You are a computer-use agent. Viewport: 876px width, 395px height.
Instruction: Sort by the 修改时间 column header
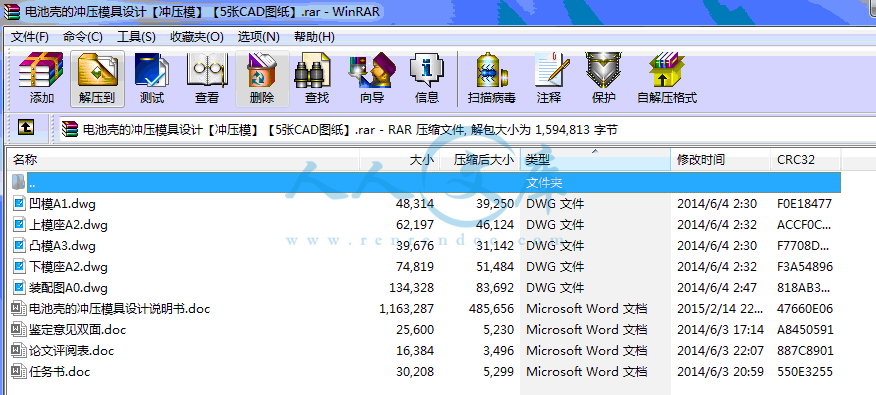(721, 160)
